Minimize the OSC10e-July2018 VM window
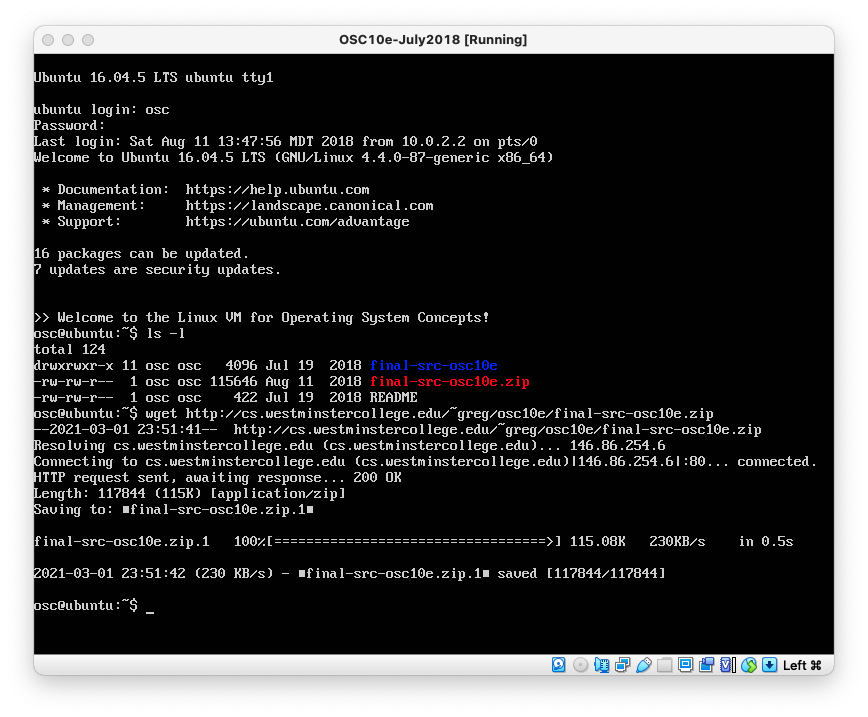The height and width of the screenshot is (717, 868). click(68, 40)
